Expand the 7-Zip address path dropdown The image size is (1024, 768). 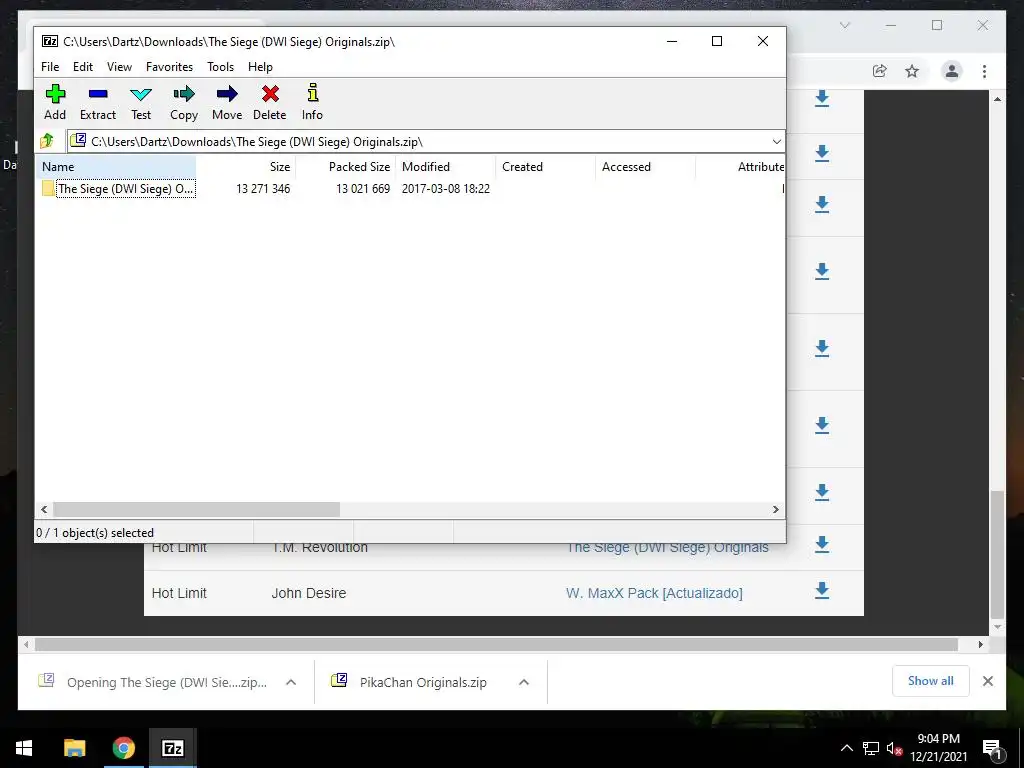pyautogui.click(x=776, y=142)
